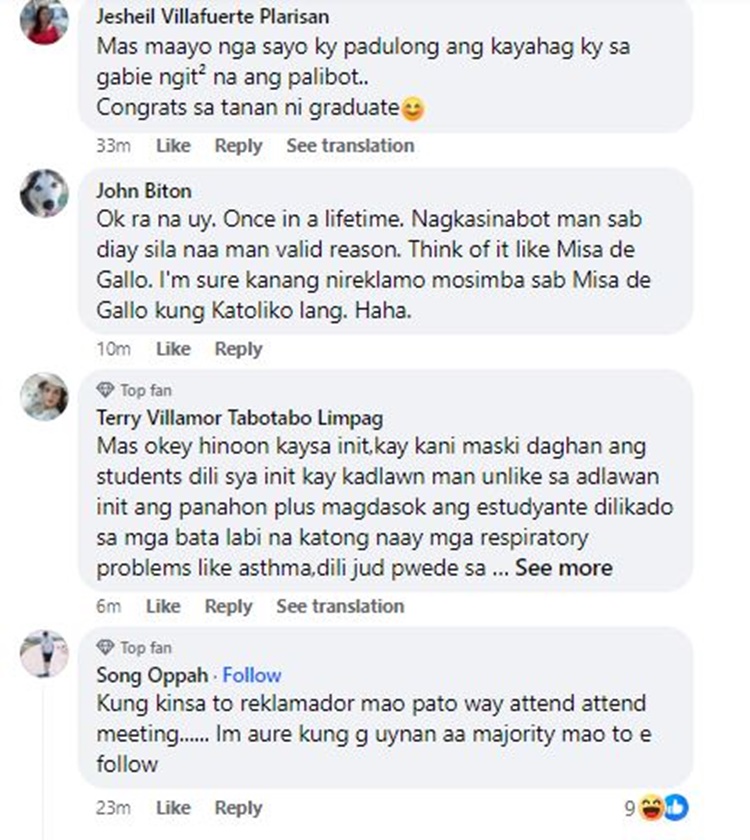Click the Top fan diamond badge above Terry's name
The width and height of the screenshot is (750, 840).
[x=105, y=390]
